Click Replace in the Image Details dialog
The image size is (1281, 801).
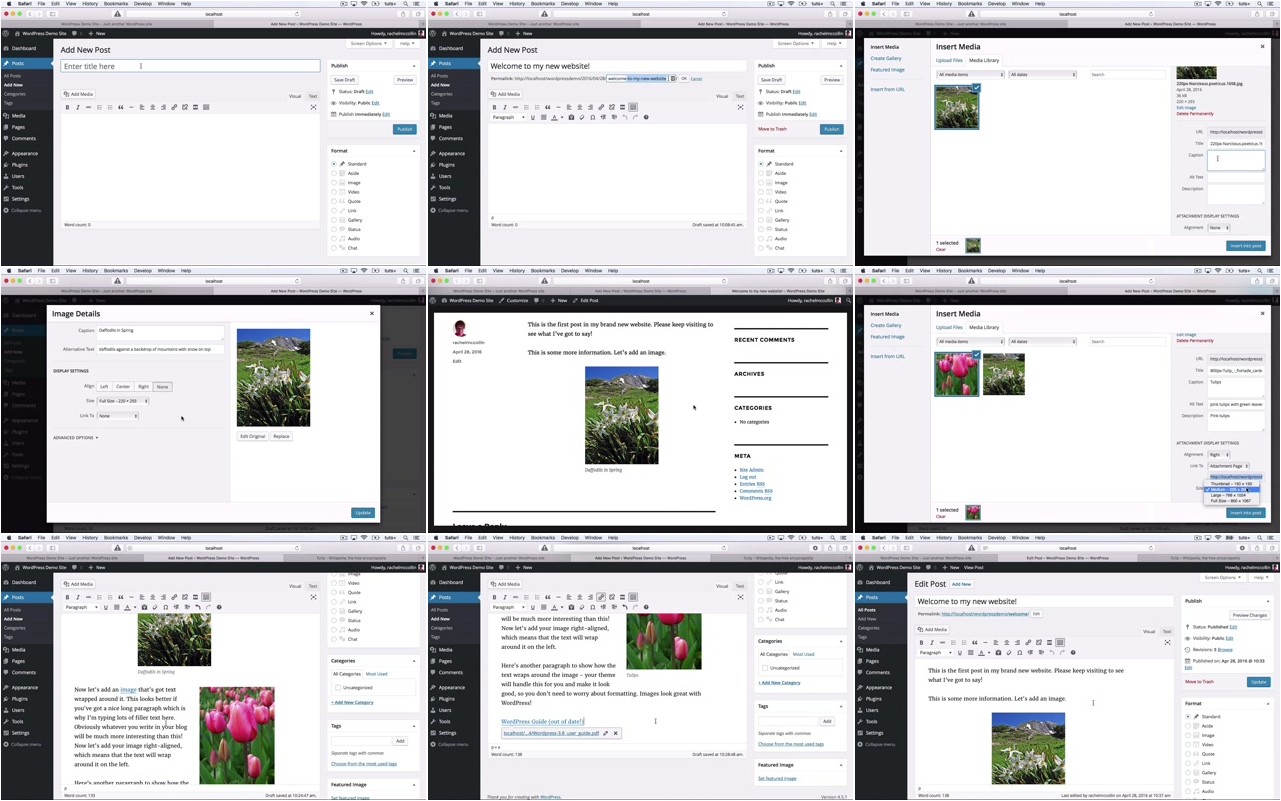[281, 436]
